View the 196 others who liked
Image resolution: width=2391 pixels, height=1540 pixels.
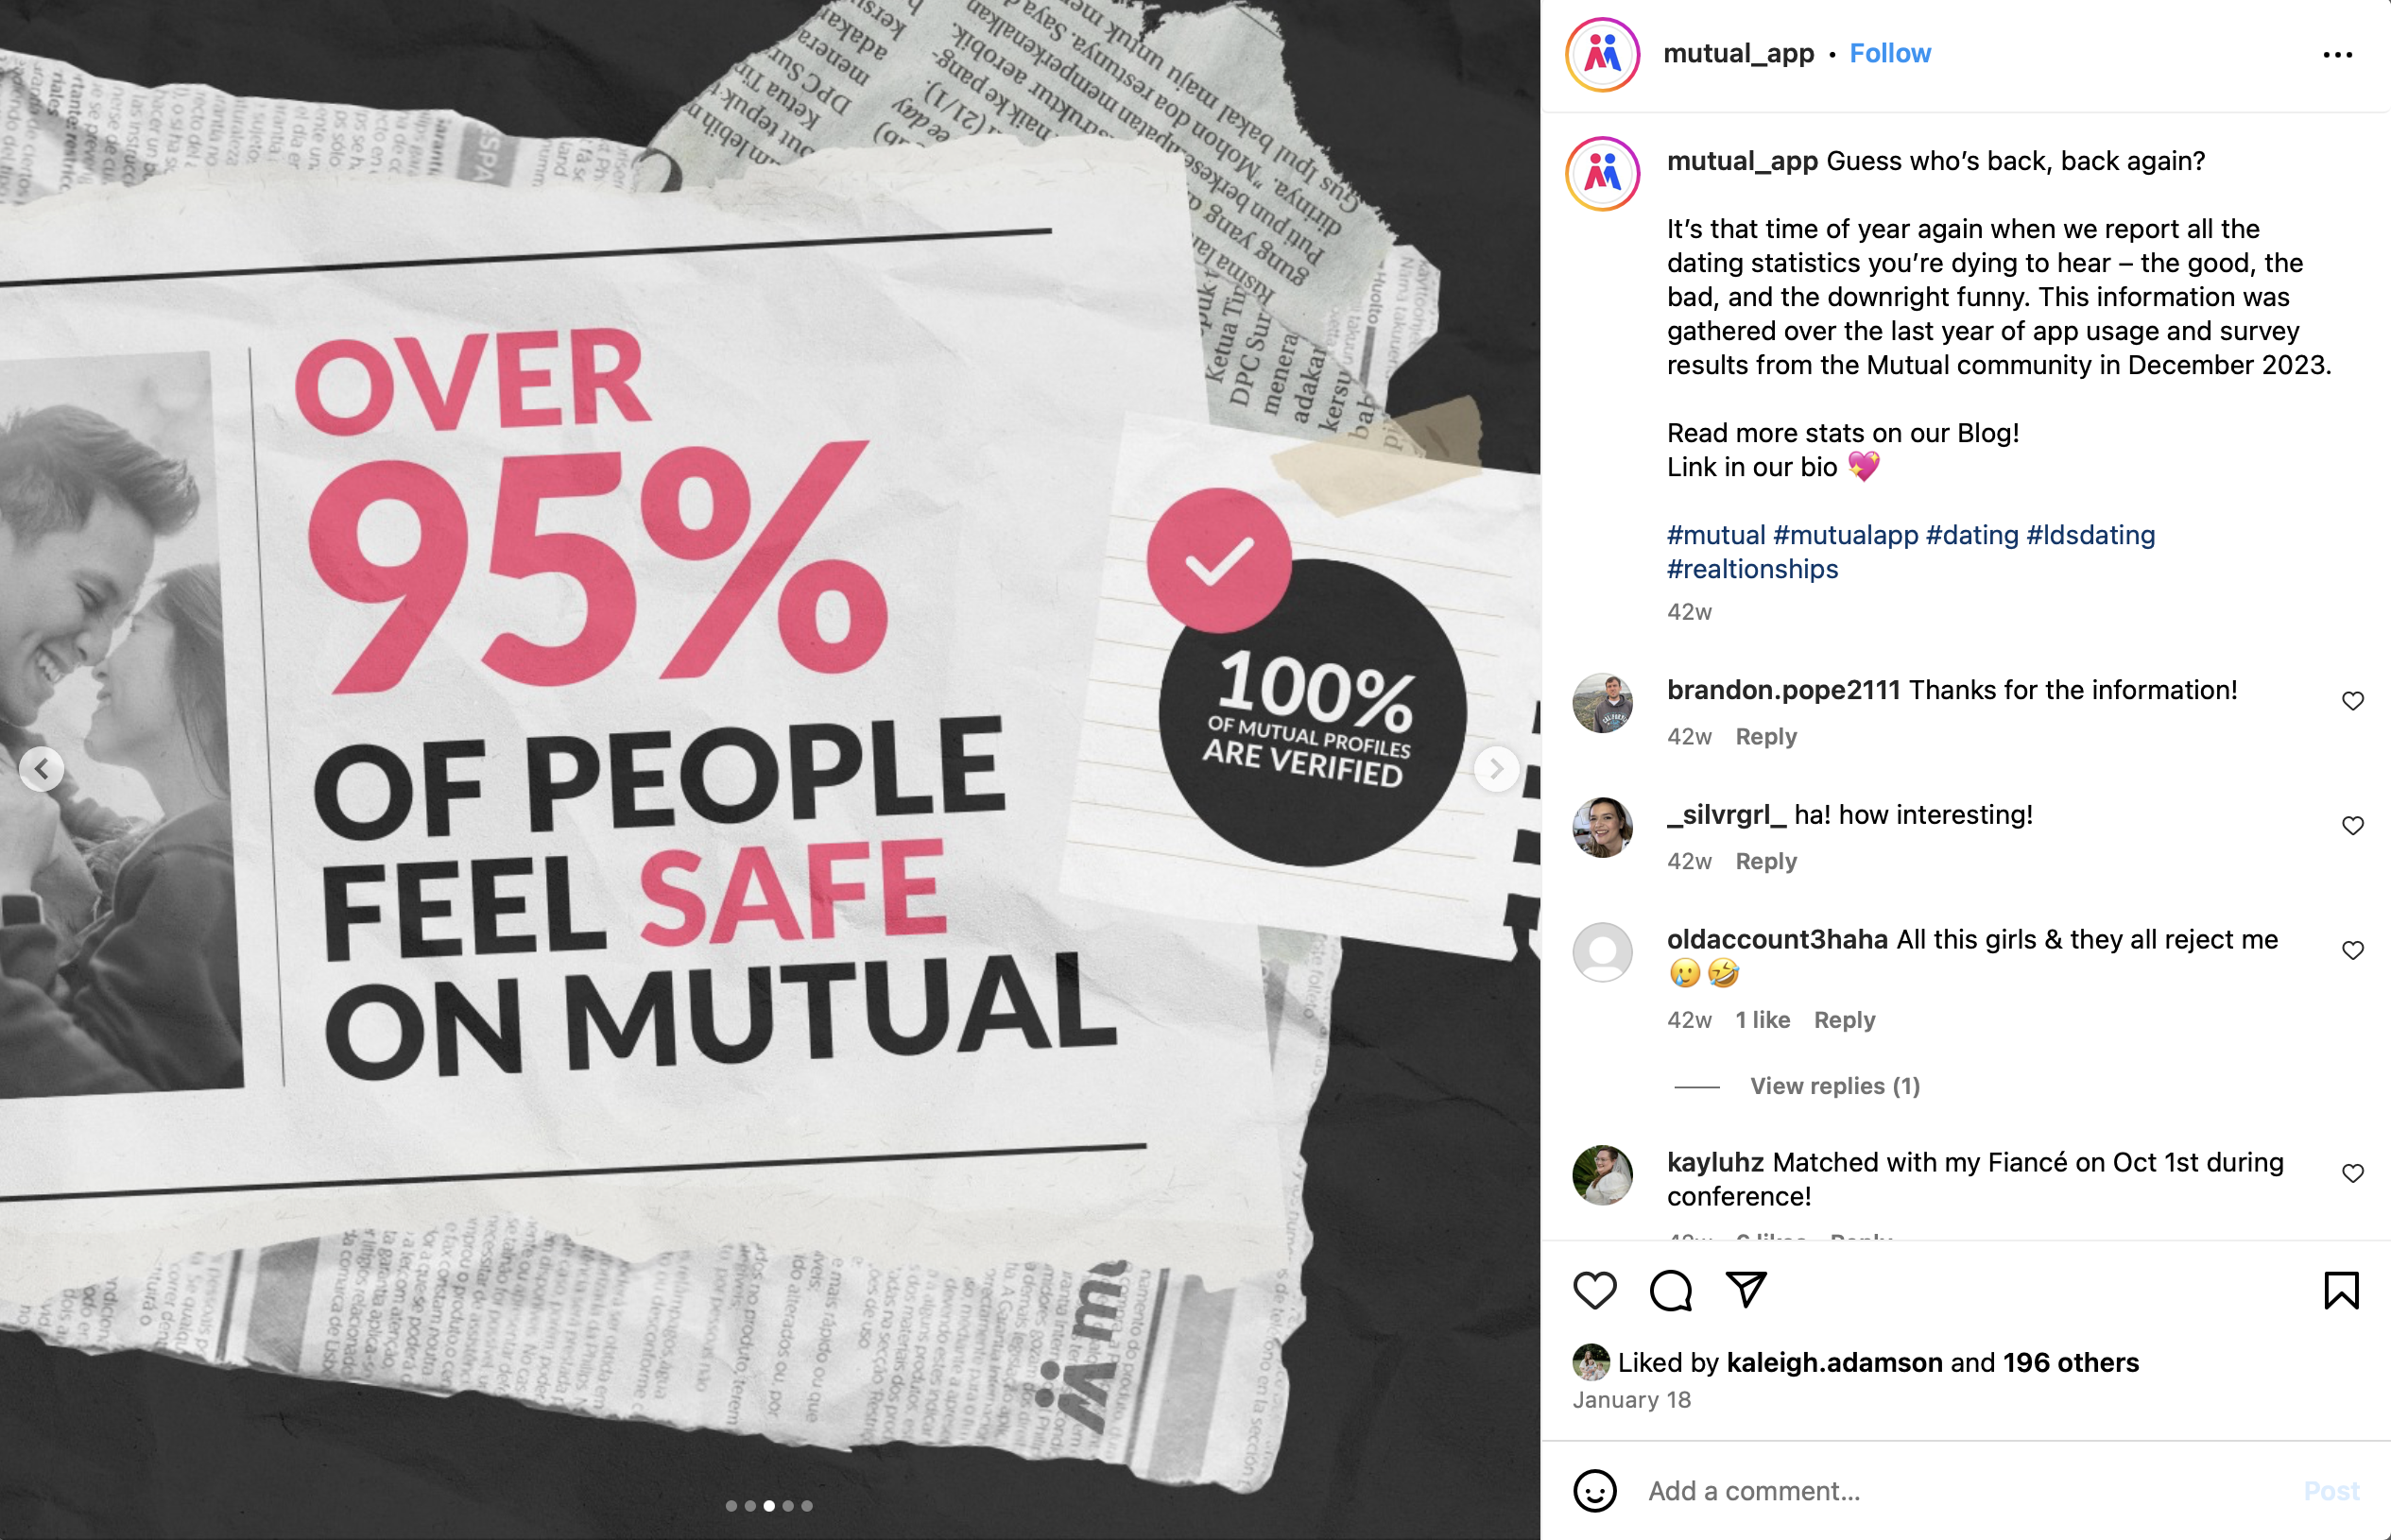coord(2070,1362)
